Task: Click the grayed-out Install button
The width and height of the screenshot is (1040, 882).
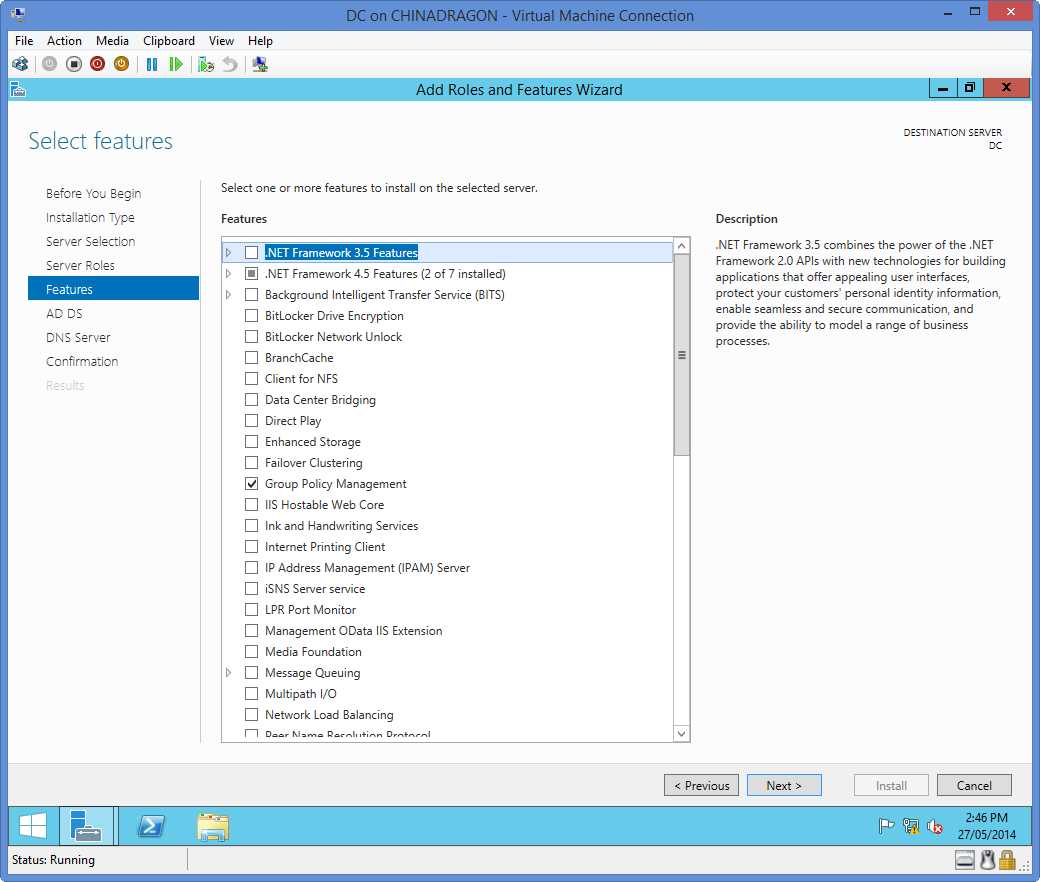Action: coord(891,785)
